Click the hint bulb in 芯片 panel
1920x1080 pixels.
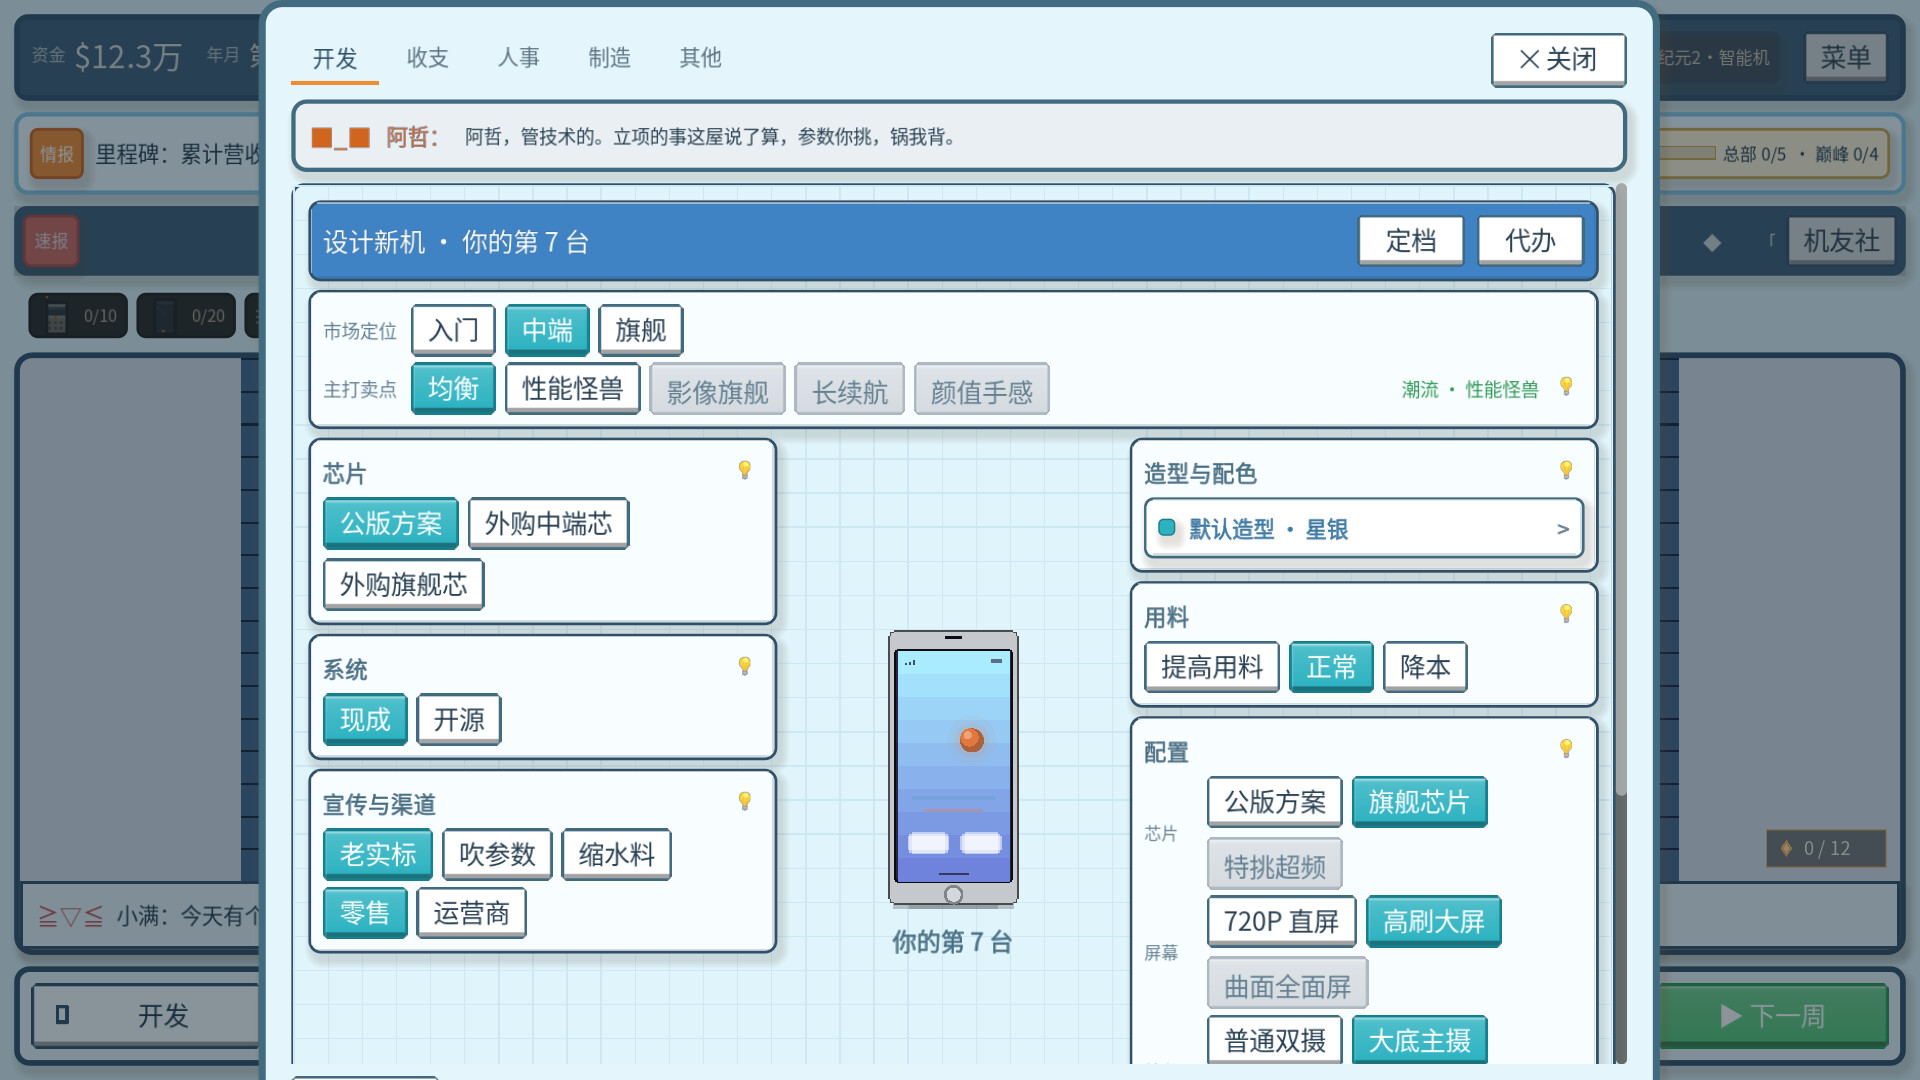(745, 470)
